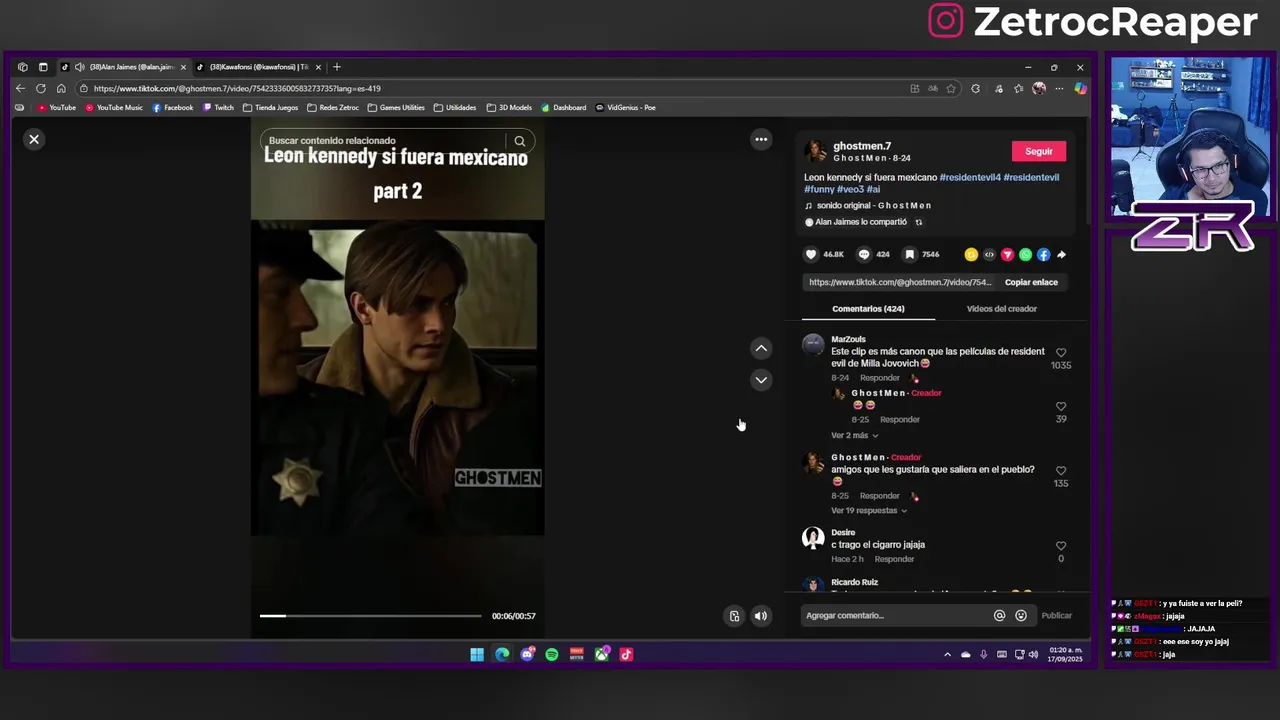Image resolution: width=1280 pixels, height=720 pixels.
Task: Switch to Comentarios (424) tab
Action: 868,308
